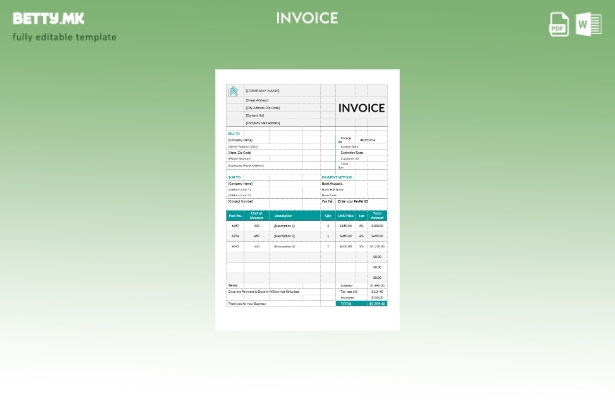Viewport: 615px width, 400px height.
Task: Click the Subtotal row label
Action: [346, 285]
